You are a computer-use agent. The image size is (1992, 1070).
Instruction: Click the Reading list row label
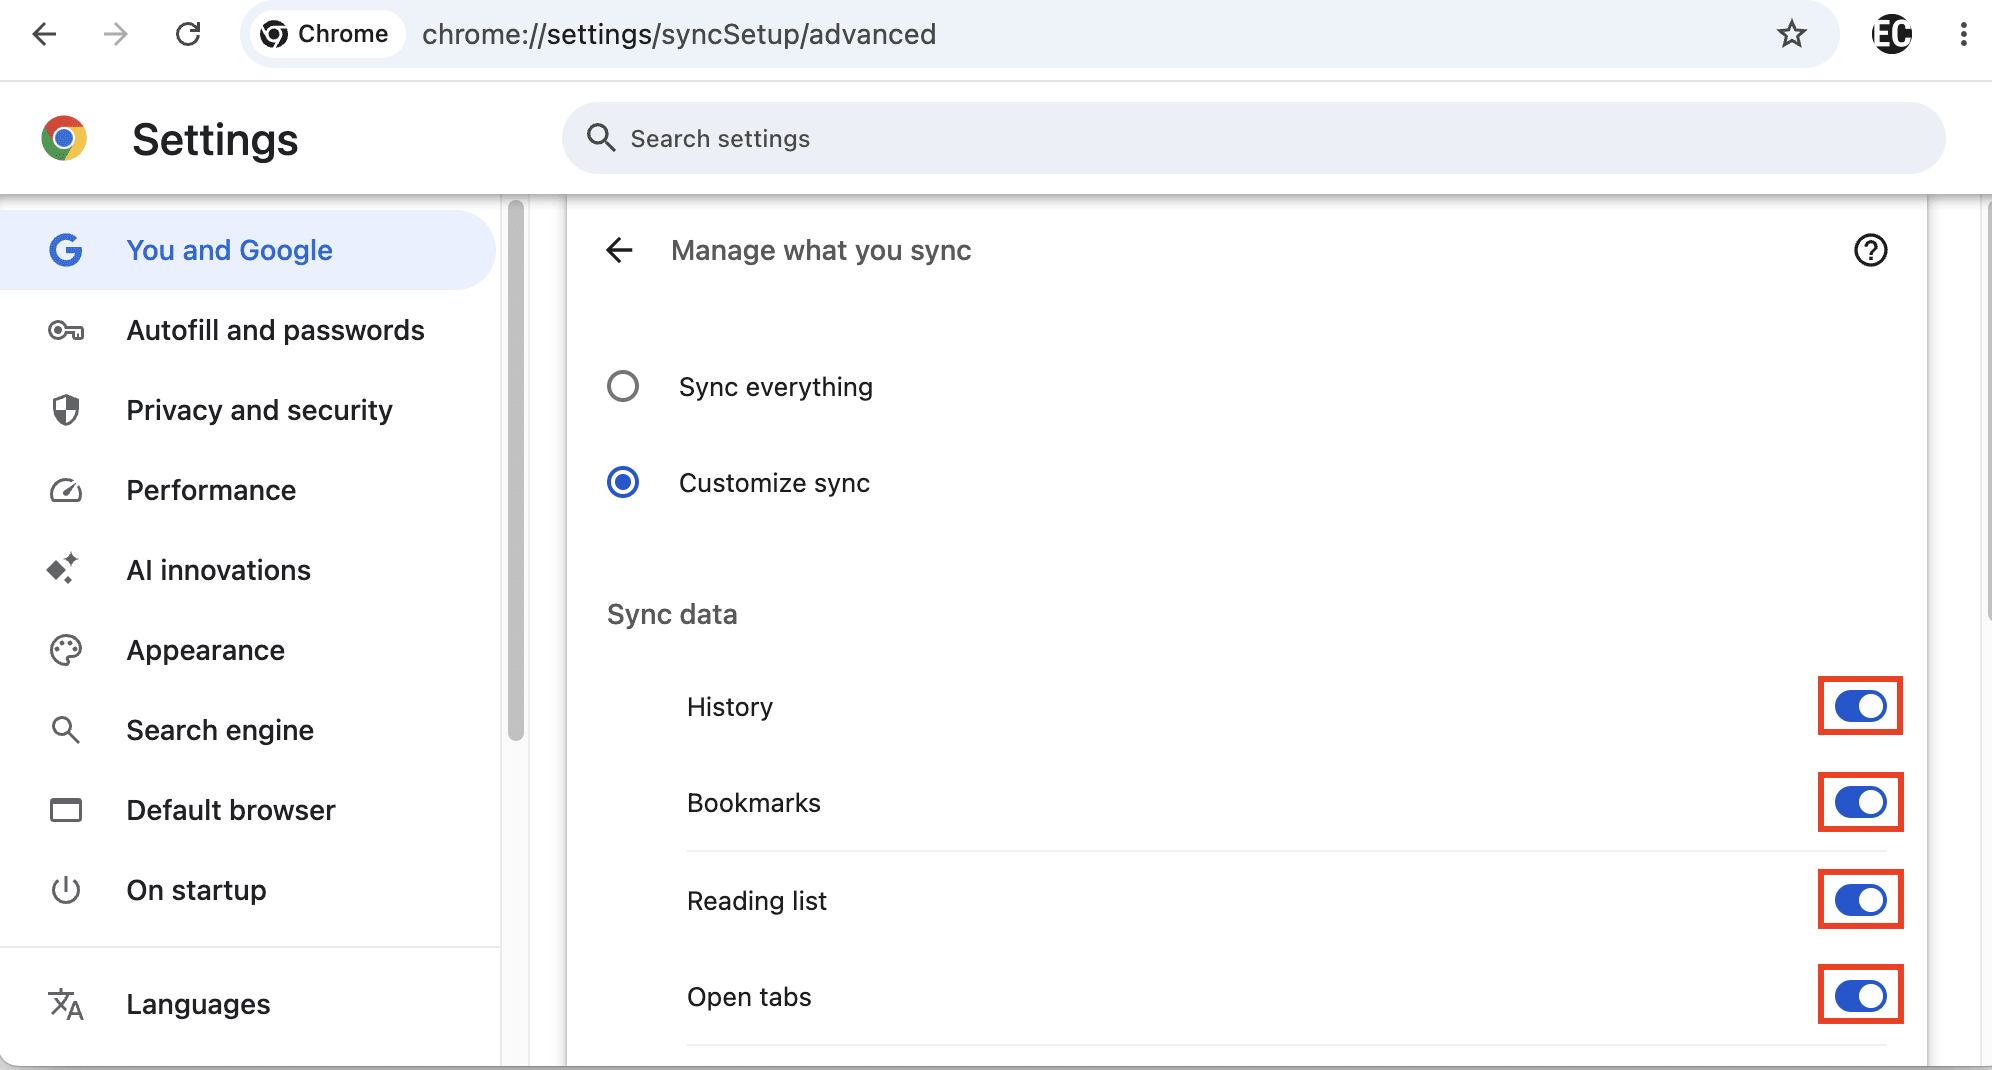point(757,901)
